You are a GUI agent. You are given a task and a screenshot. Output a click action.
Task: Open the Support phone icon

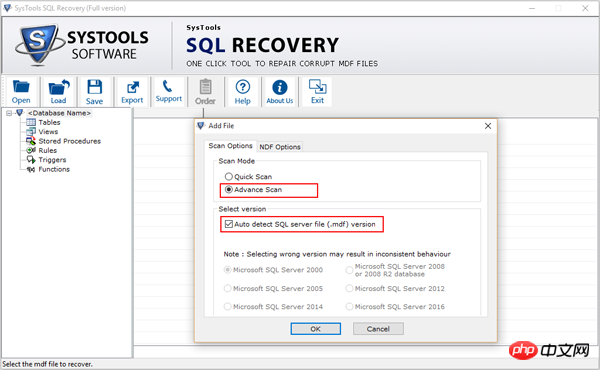point(168,91)
